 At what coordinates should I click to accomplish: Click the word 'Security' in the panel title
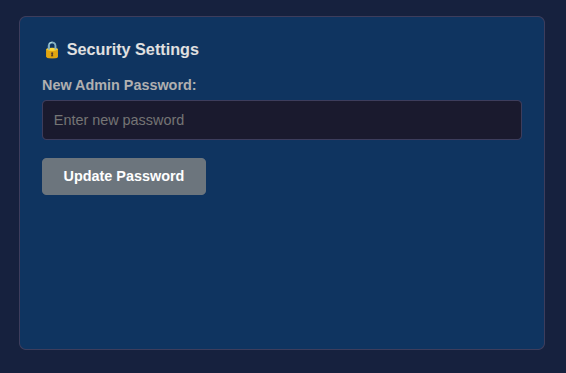tap(99, 49)
